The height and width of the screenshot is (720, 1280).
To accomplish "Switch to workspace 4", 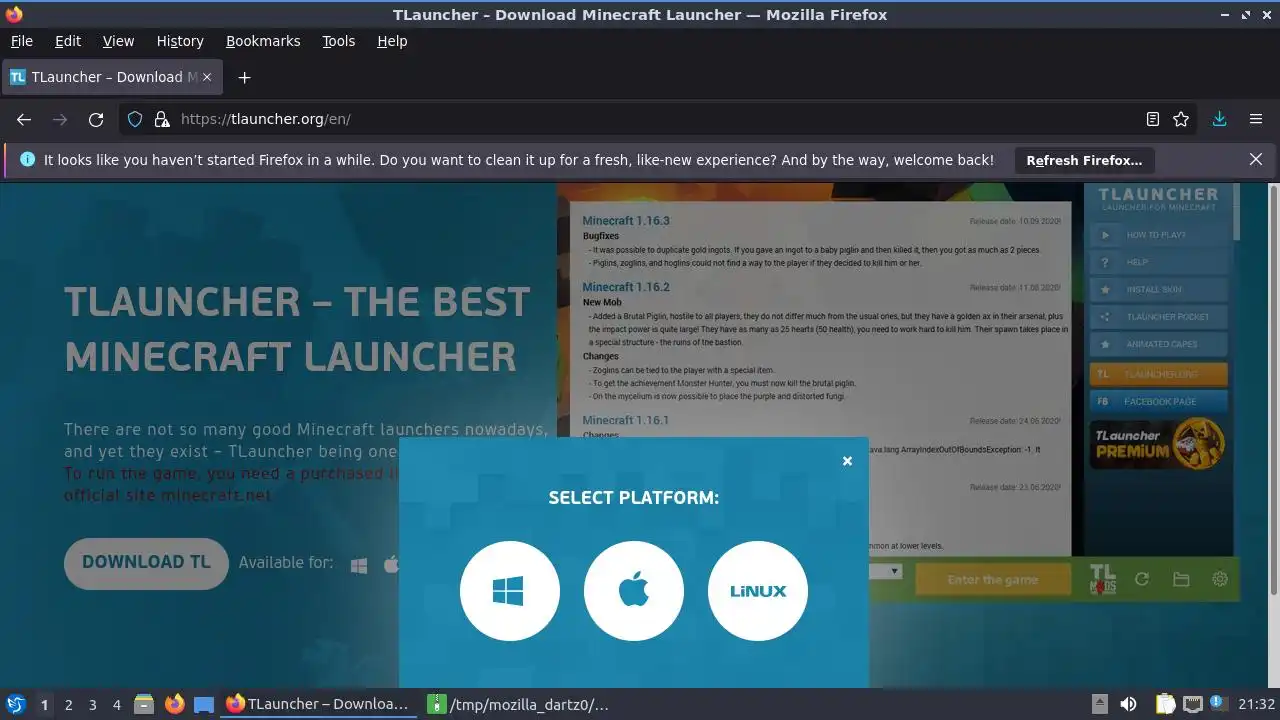I will coord(116,704).
